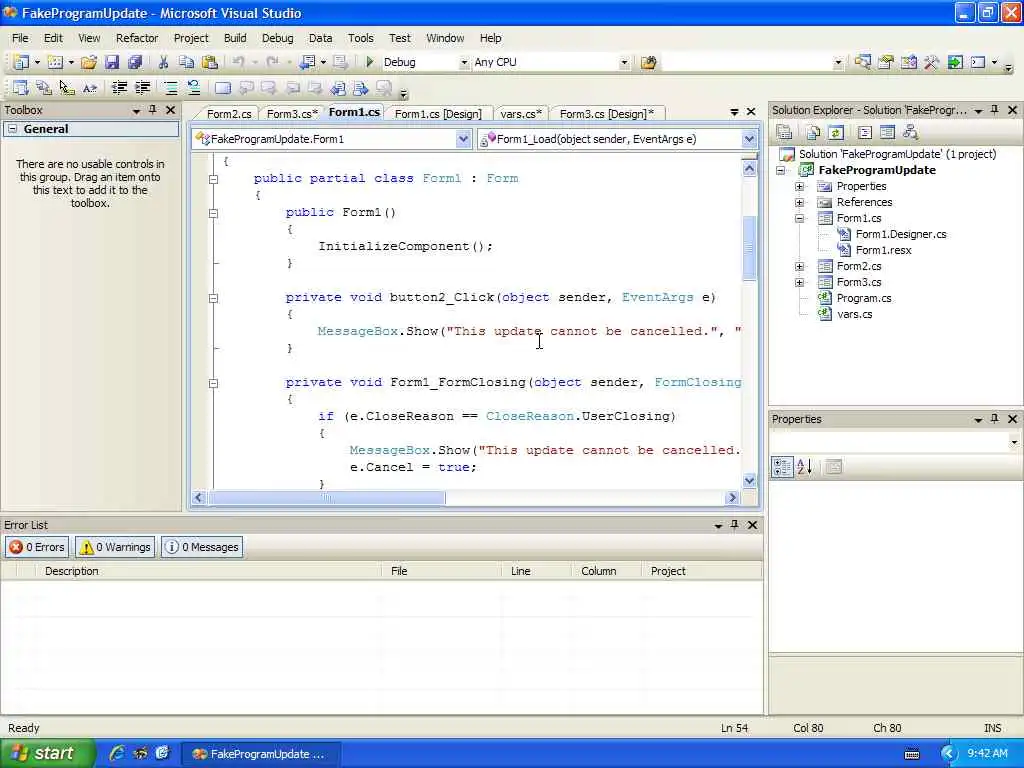Click the code editor horizontal scrollbar thumb
Screen dimensions: 1024x768
(327, 498)
